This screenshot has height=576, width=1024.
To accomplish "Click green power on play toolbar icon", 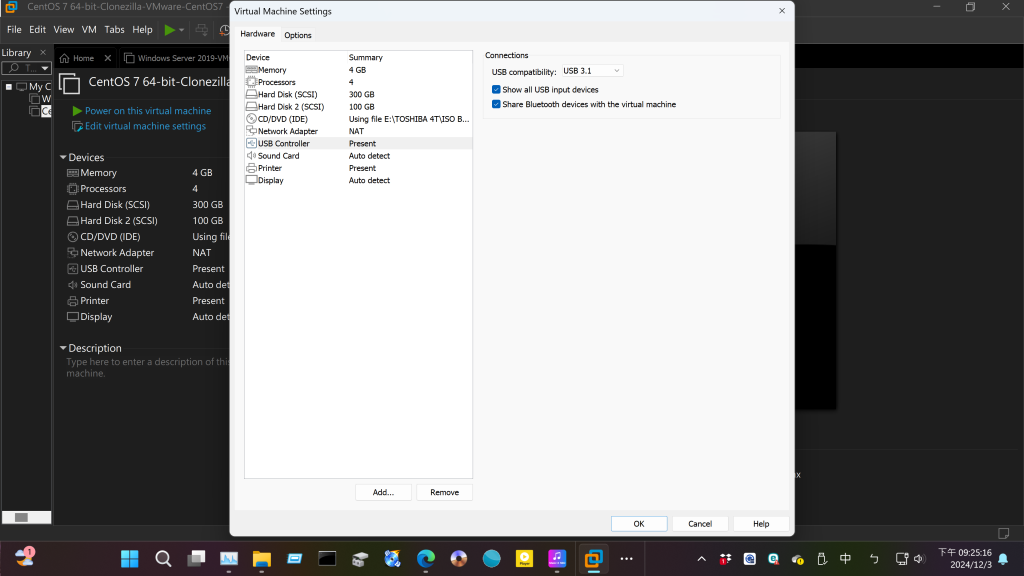I will tap(170, 30).
